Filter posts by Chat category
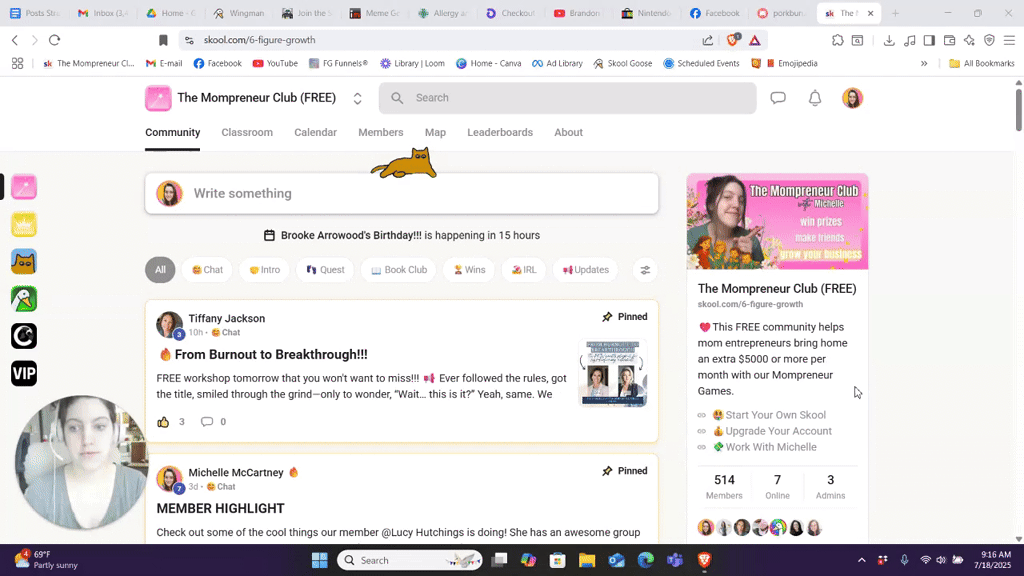The height and width of the screenshot is (576, 1024). click(207, 270)
